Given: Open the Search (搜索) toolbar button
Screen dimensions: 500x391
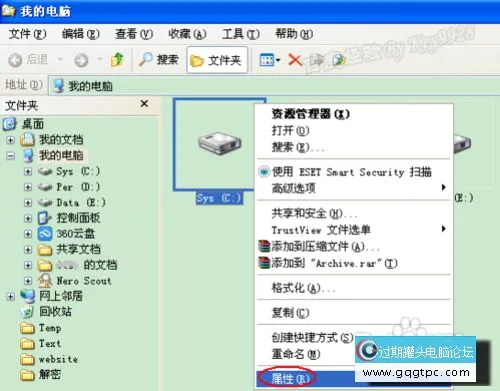Looking at the screenshot, I should click(x=159, y=60).
